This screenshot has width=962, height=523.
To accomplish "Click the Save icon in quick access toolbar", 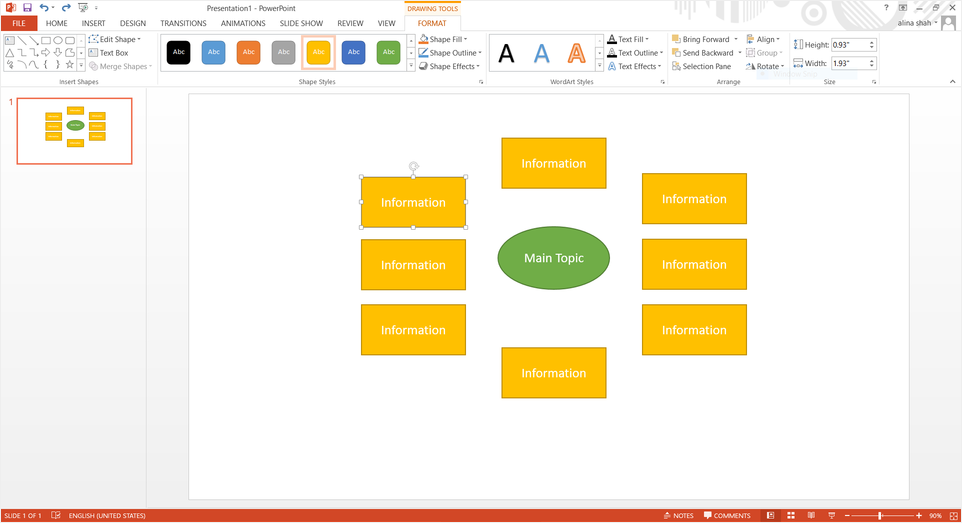I will 27,8.
